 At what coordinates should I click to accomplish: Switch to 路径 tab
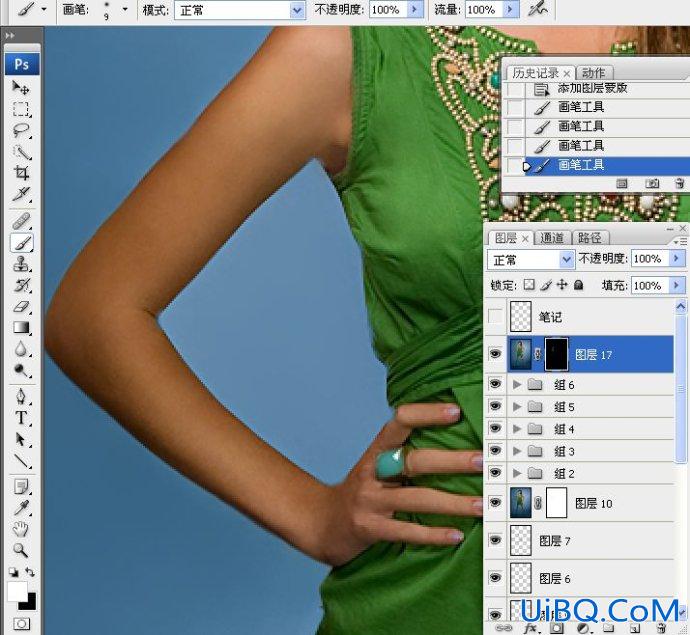point(590,238)
